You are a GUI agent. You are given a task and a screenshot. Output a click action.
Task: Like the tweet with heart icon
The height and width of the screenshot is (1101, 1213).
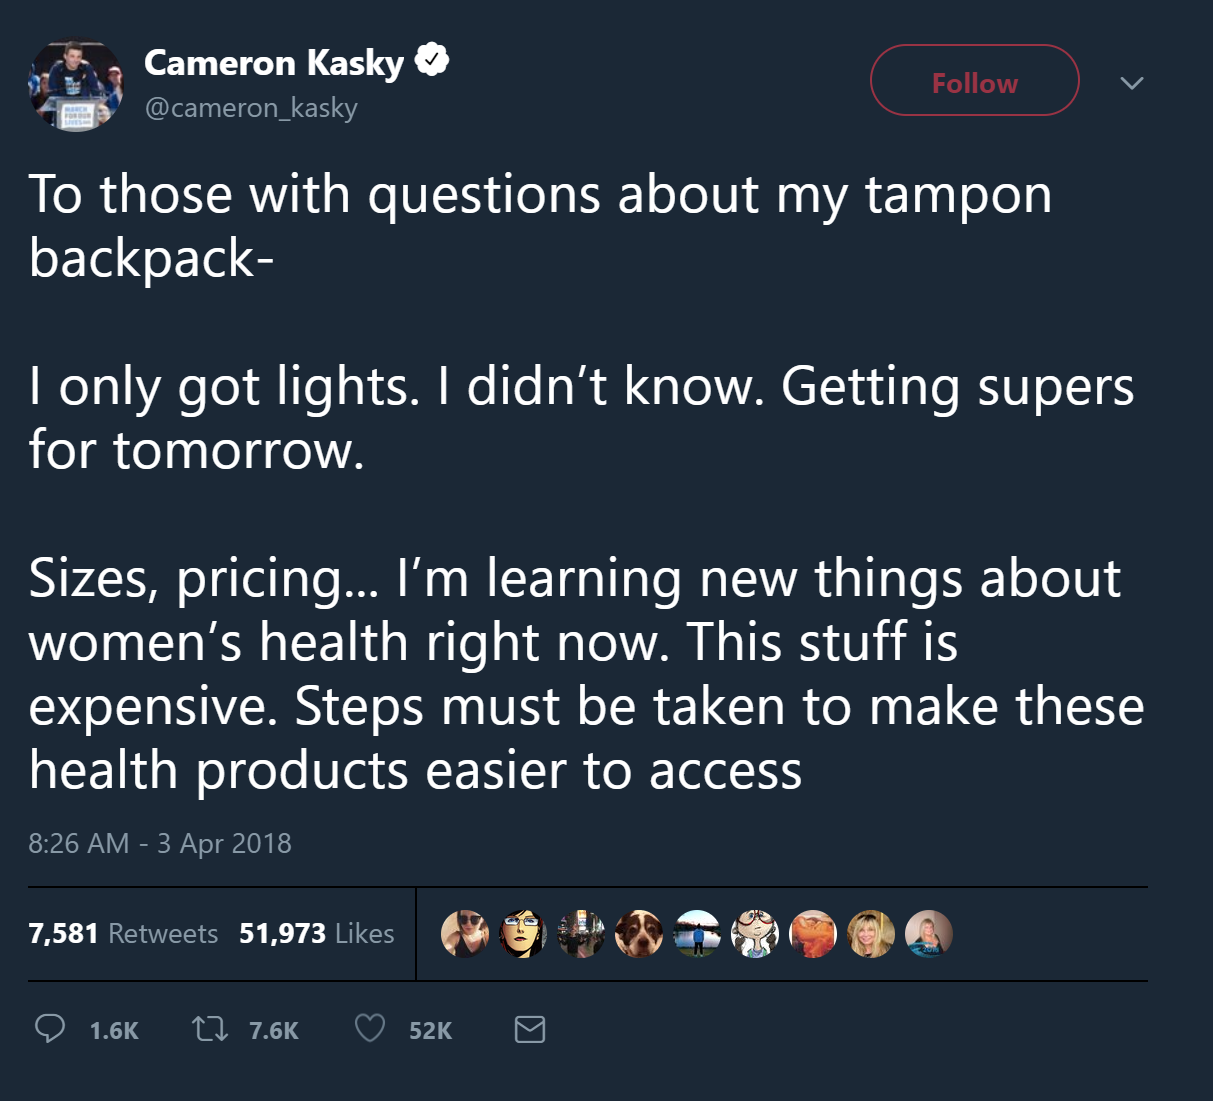pyautogui.click(x=370, y=1028)
